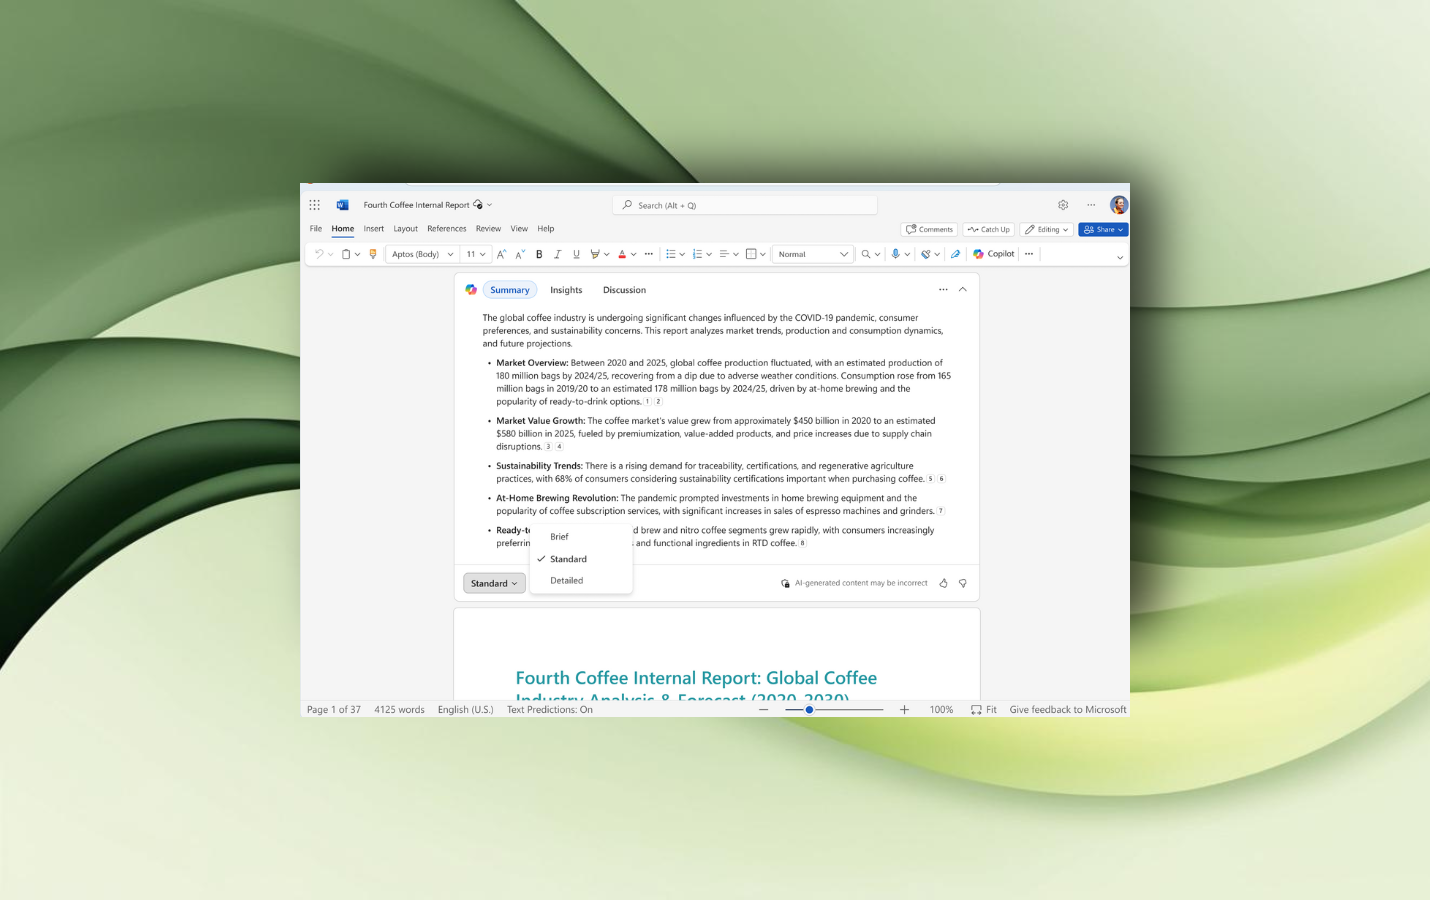Zoom in with the plus icon
The height and width of the screenshot is (900, 1430).
pos(904,710)
